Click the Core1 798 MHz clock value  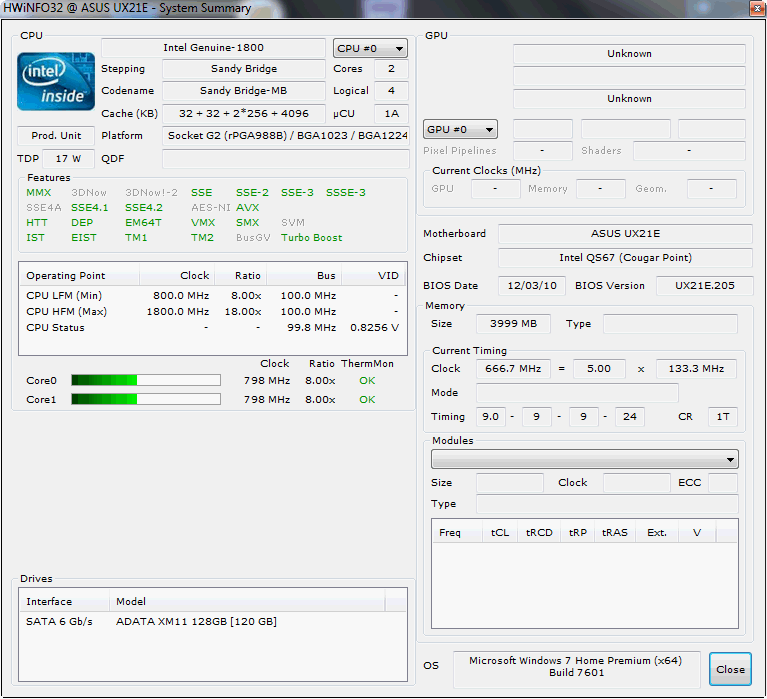[x=267, y=400]
